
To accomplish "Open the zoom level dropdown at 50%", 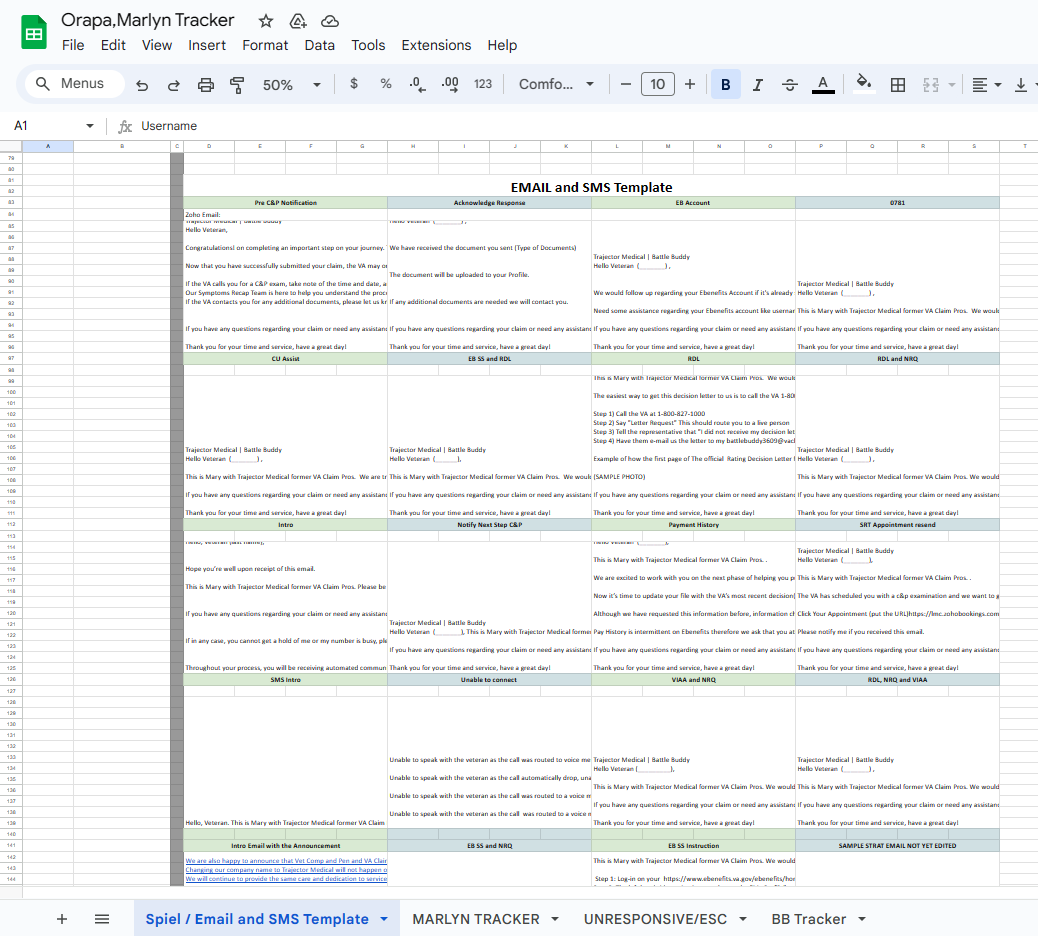I will point(292,85).
